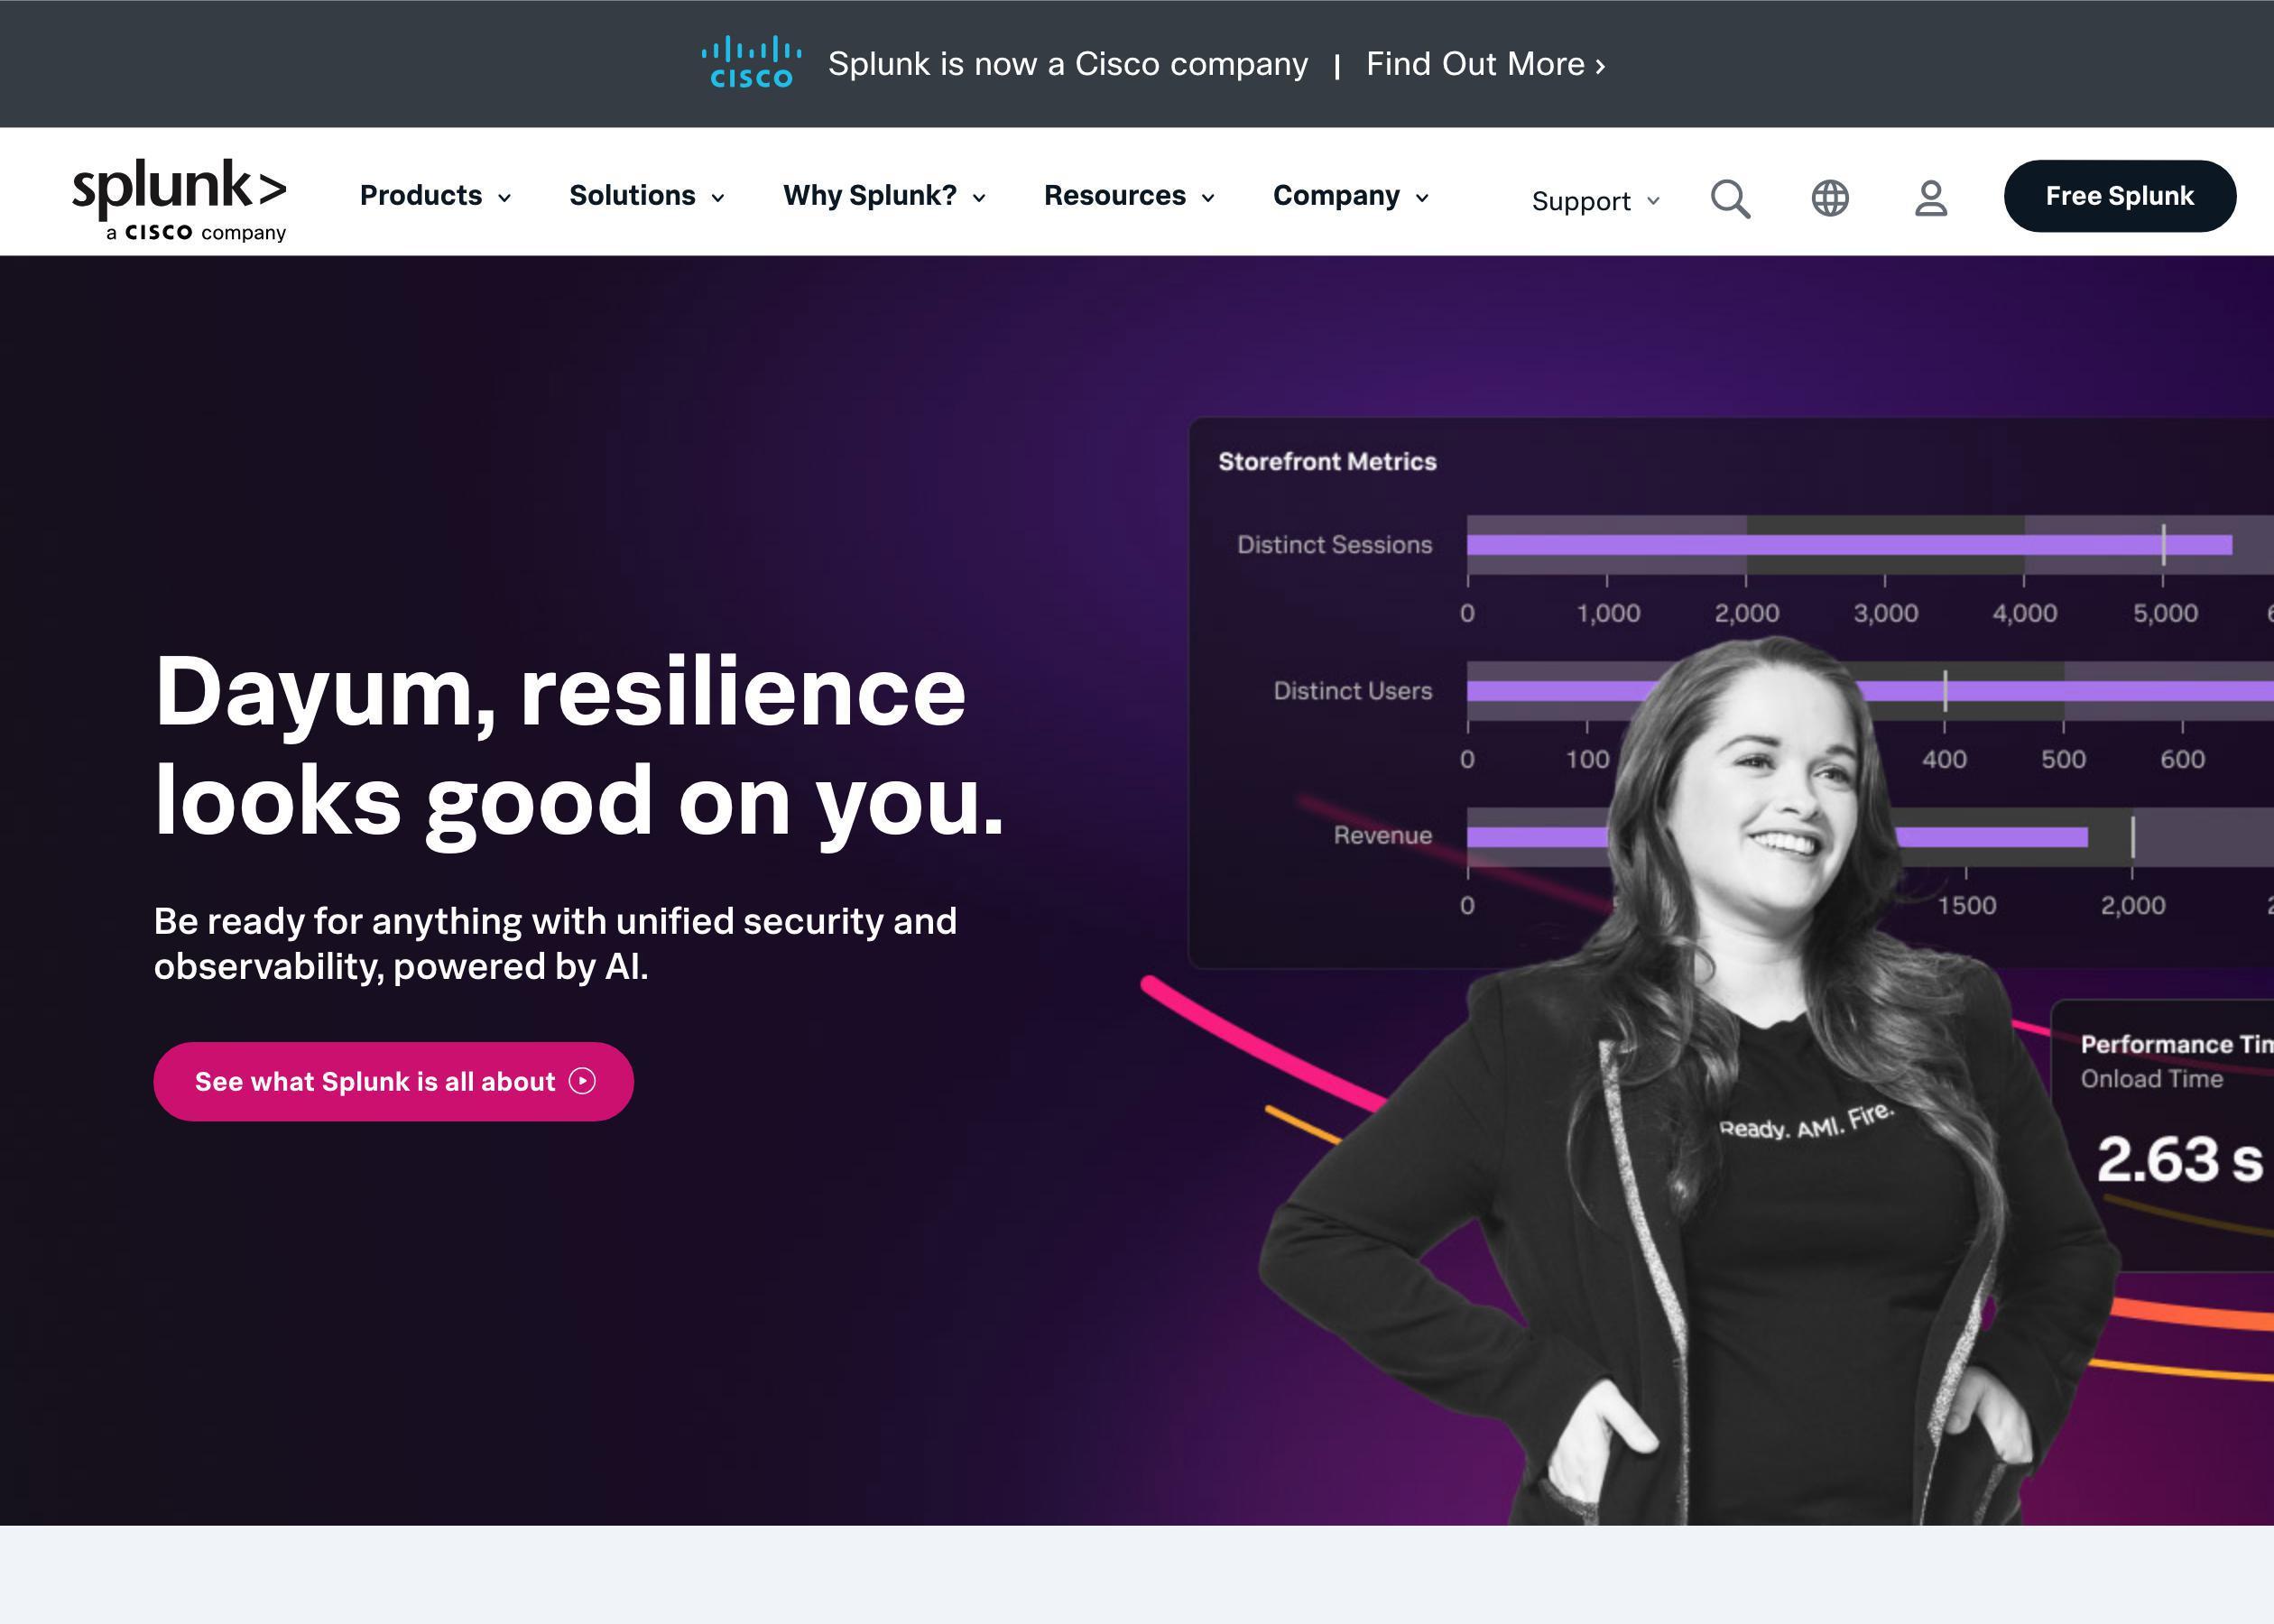Click the Splunk logo in the header
This screenshot has height=1624, width=2274.
[176, 197]
